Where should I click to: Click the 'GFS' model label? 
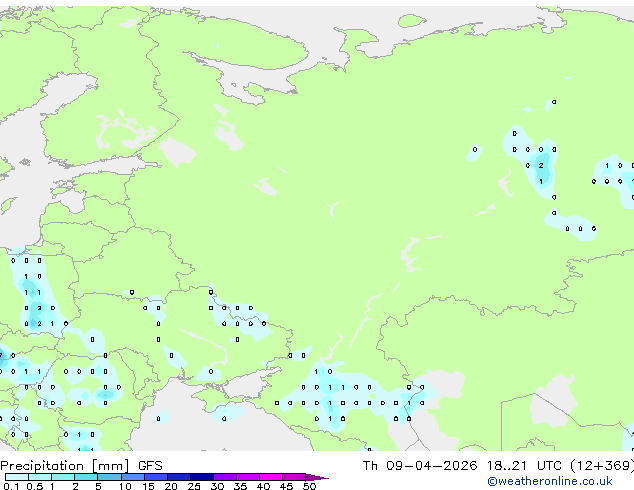coord(150,466)
